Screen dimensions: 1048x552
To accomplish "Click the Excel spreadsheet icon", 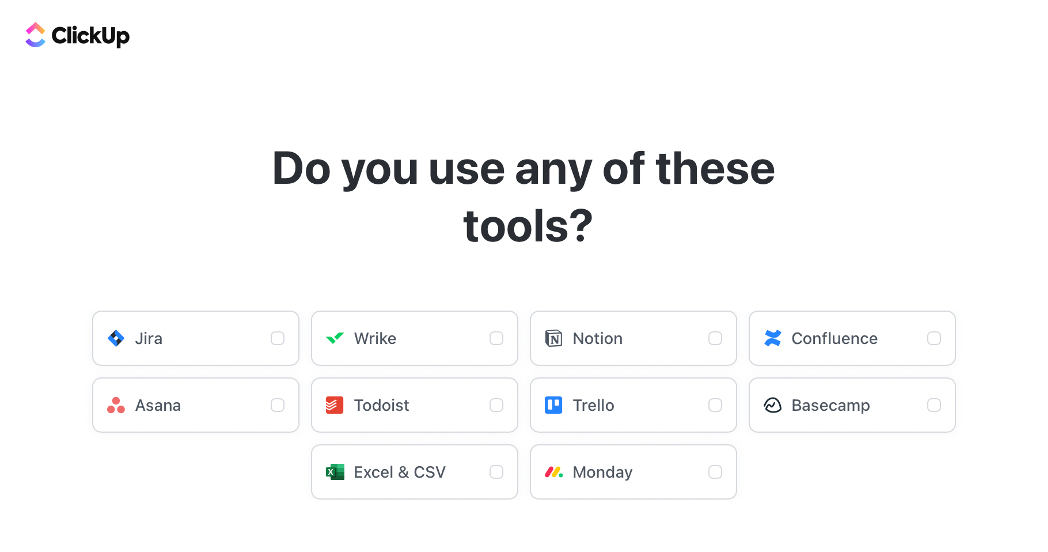I will point(335,472).
